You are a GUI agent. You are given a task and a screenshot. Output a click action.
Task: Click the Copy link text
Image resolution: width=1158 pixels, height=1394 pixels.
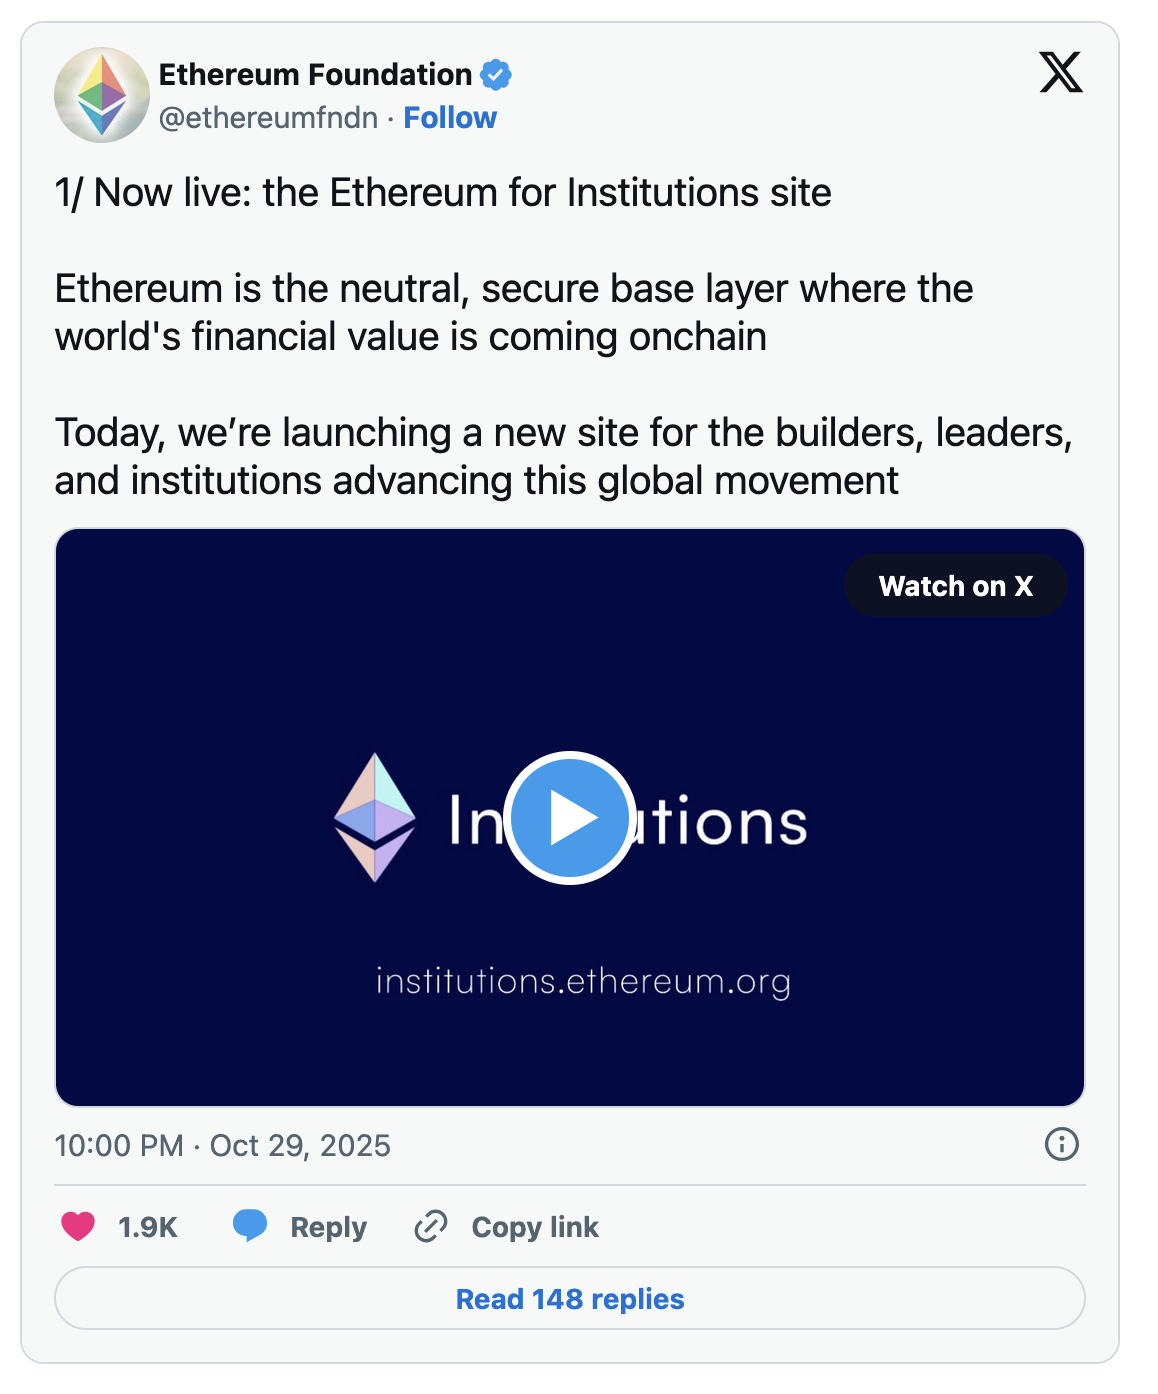point(535,1227)
